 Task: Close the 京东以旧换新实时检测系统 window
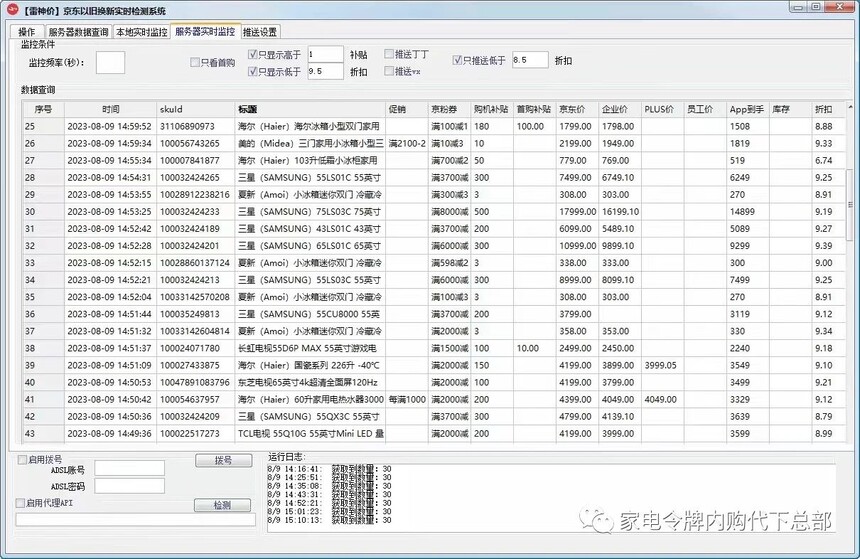[x=840, y=7]
